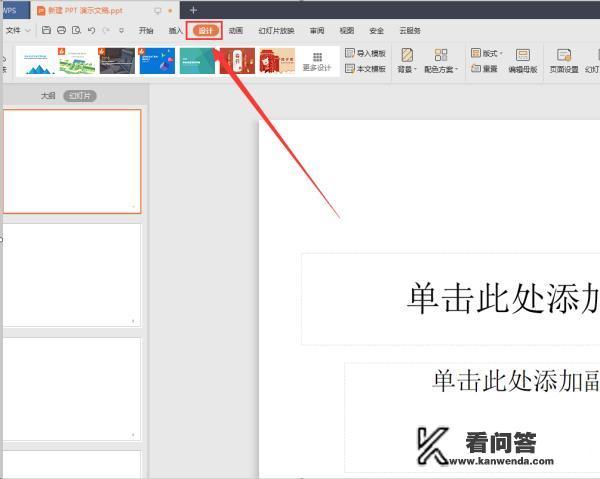Select the 新建 PPT 演示文稿.ppt document tab

(x=104, y=10)
